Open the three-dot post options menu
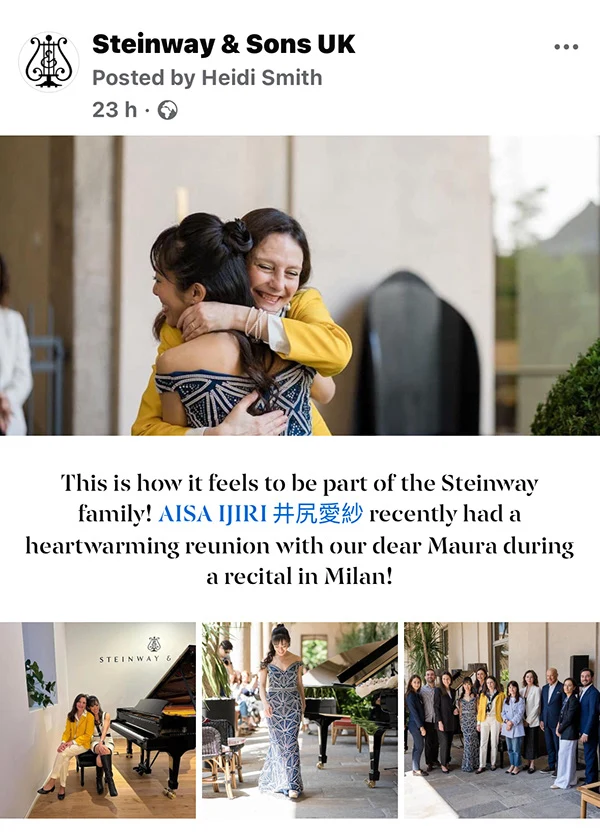 tap(566, 47)
